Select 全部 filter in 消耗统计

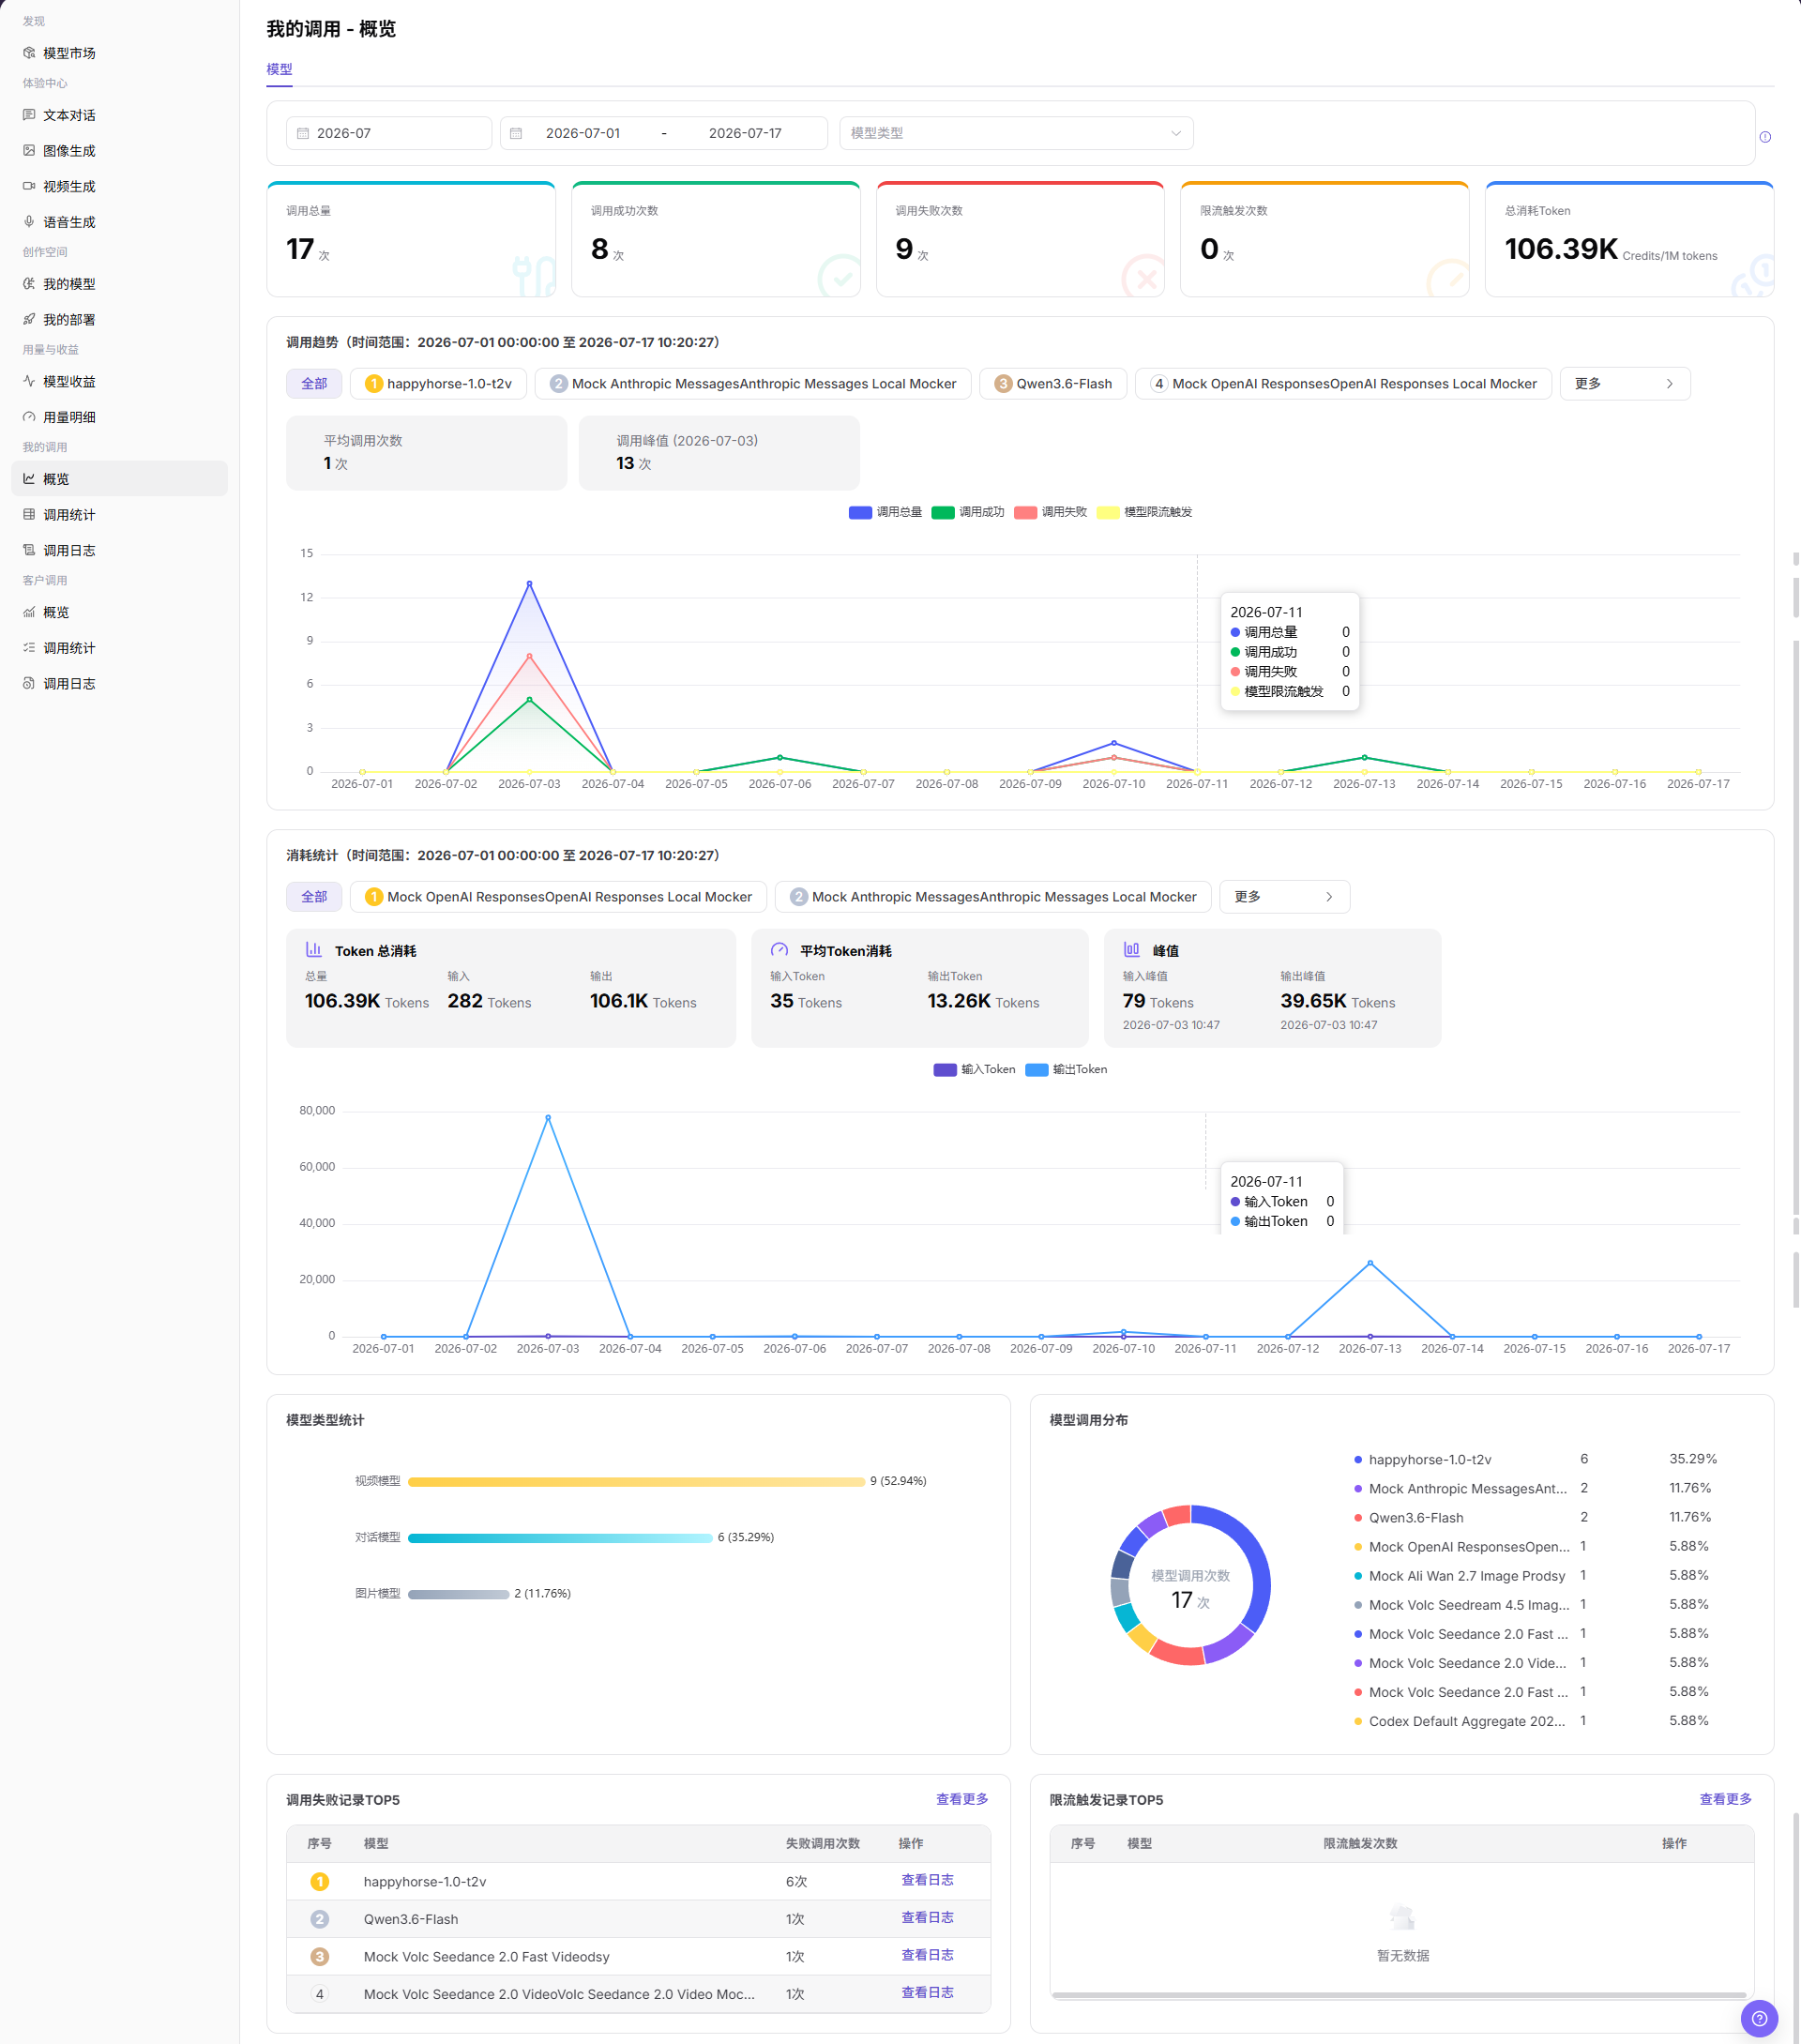[314, 897]
